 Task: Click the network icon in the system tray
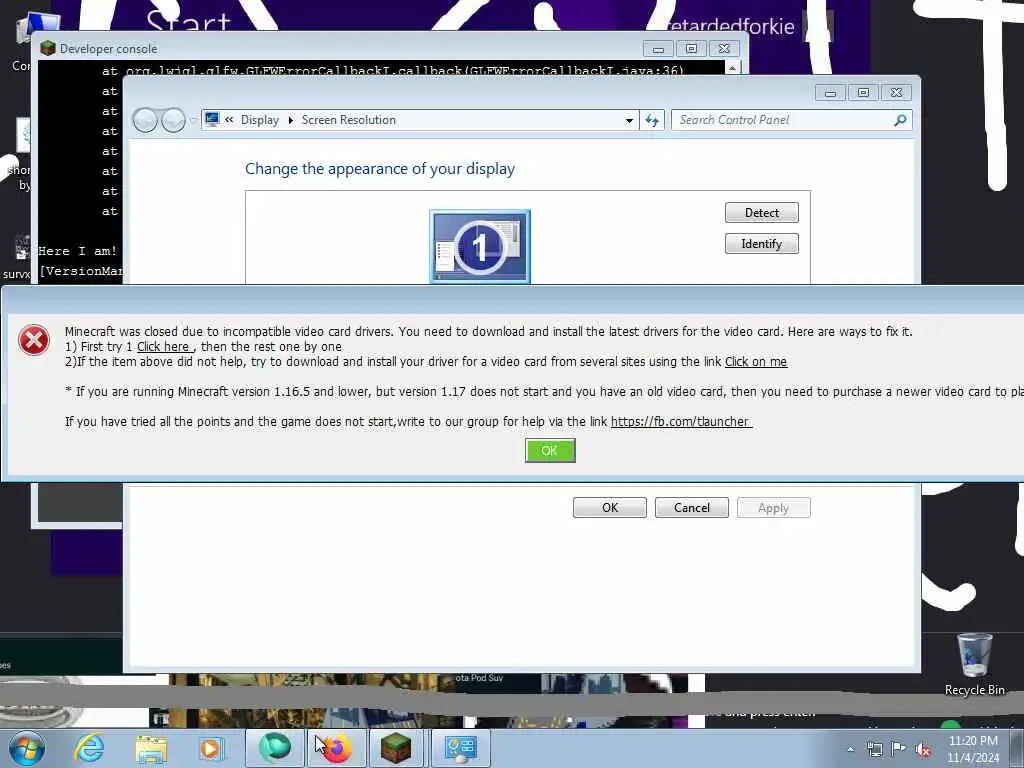tap(874, 750)
